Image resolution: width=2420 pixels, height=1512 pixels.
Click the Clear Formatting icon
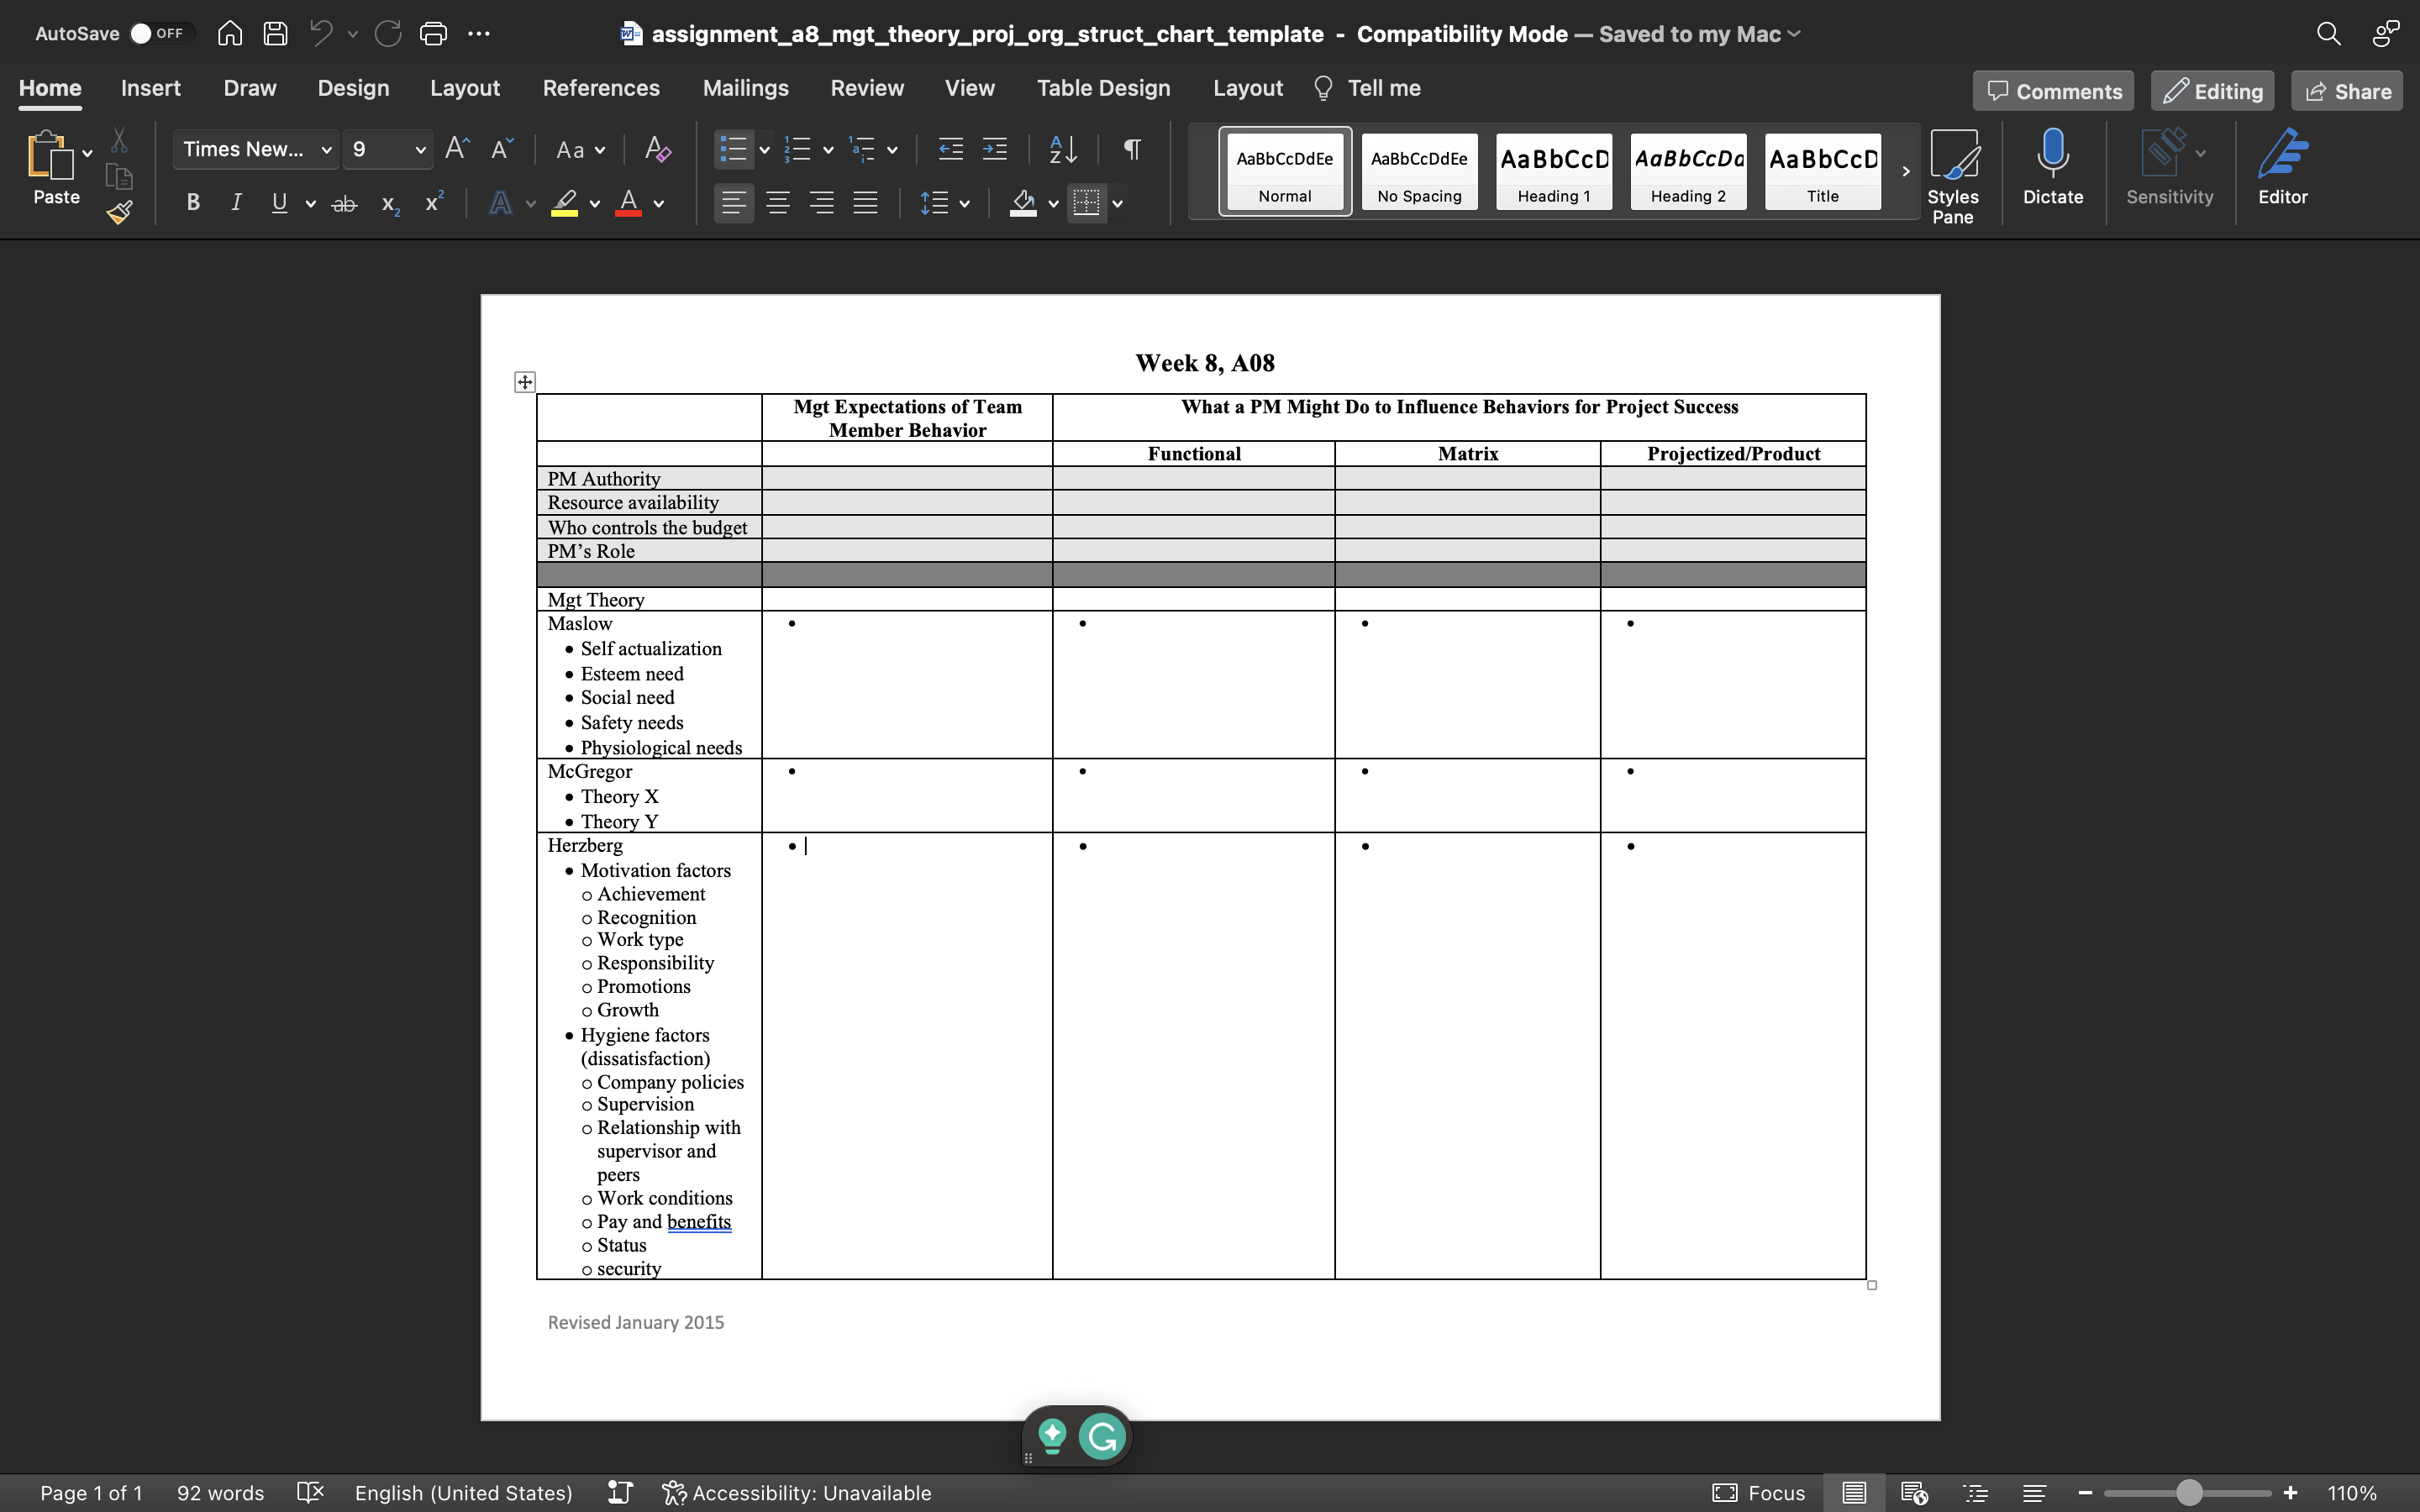tap(657, 150)
